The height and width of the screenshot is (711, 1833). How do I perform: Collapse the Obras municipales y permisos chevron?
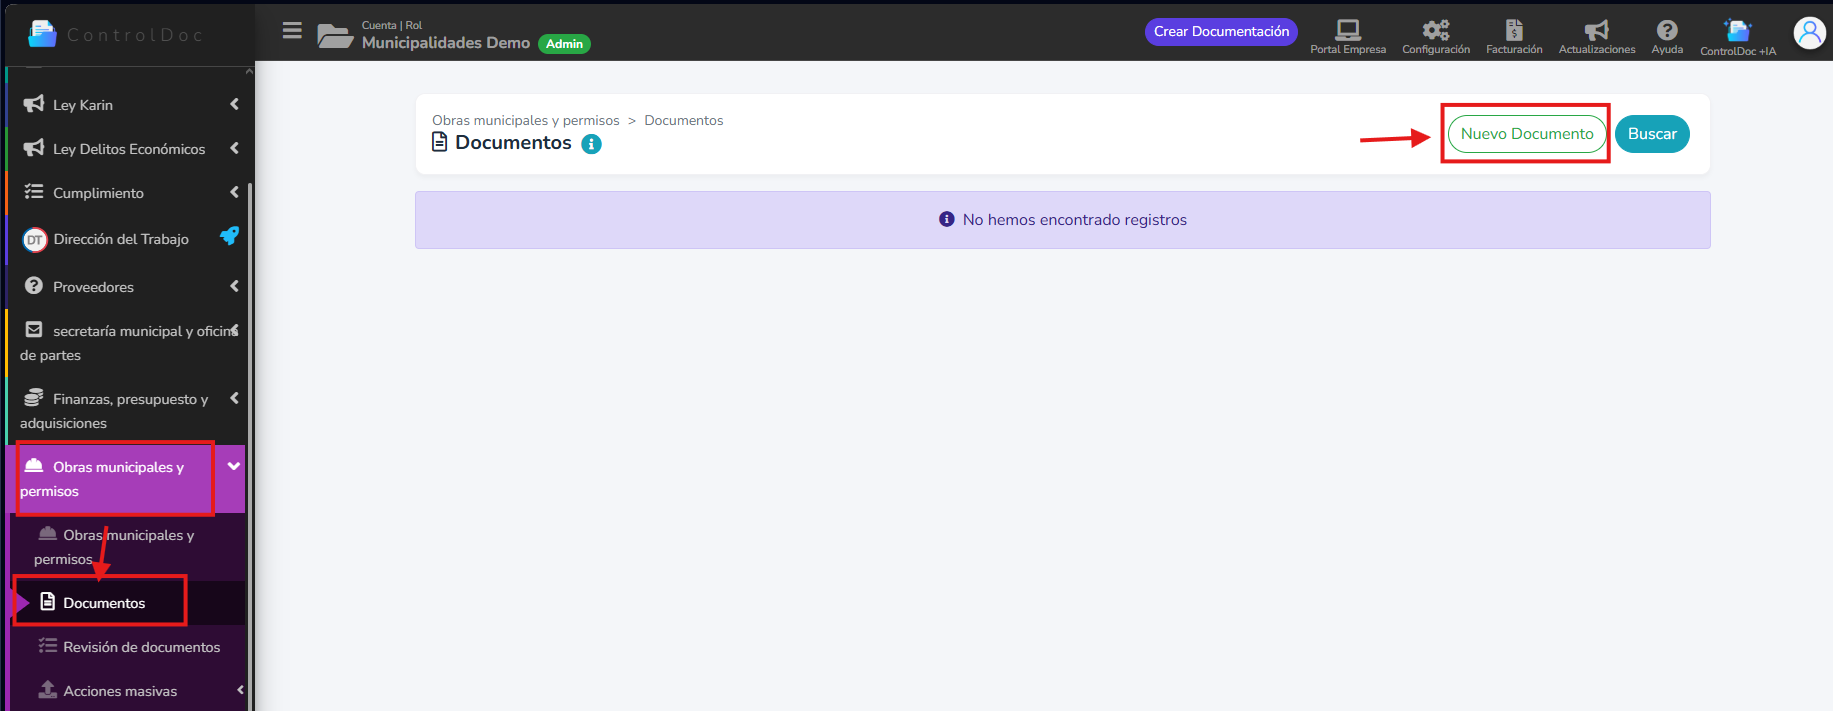pyautogui.click(x=234, y=466)
